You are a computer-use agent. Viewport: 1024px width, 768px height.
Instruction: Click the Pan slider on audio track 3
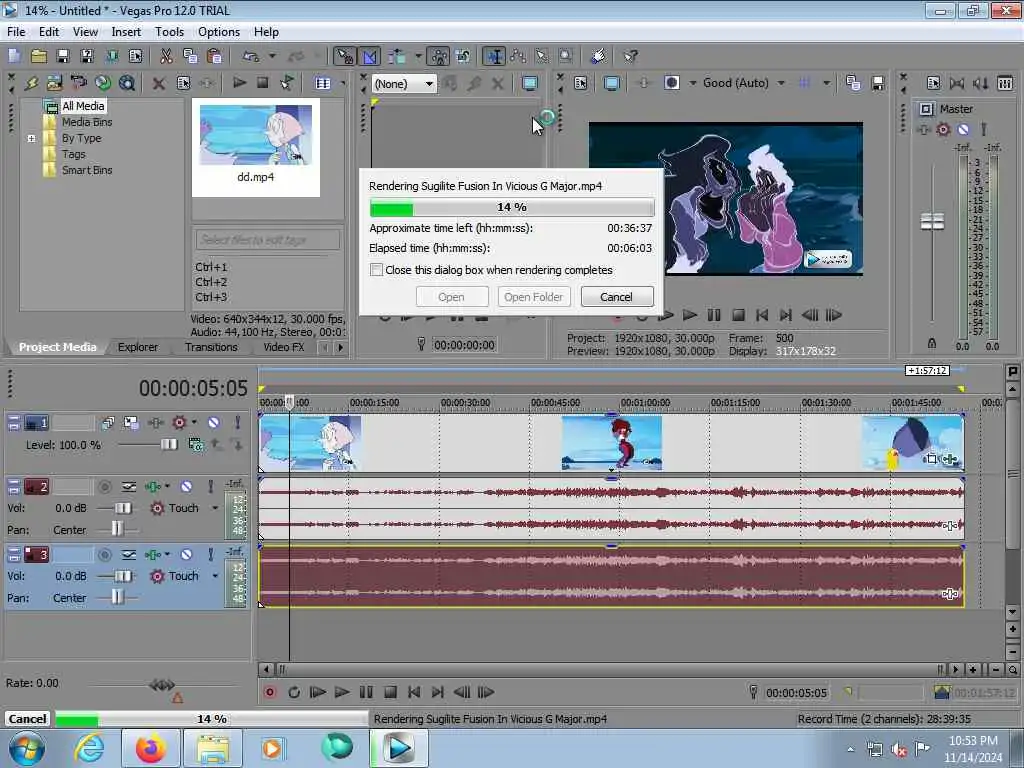[x=117, y=598]
